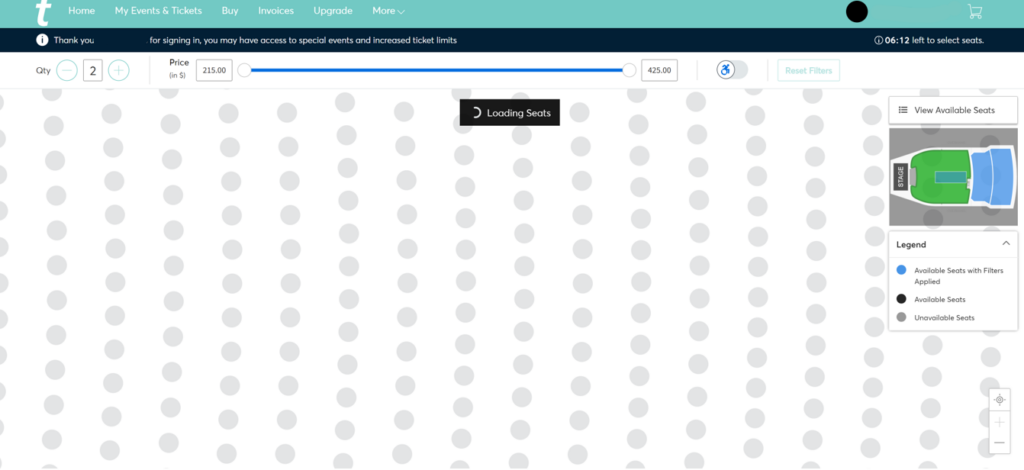Viewport: 1024px width, 470px height.
Task: Click the Ticketmaster logo
Action: (42, 13)
